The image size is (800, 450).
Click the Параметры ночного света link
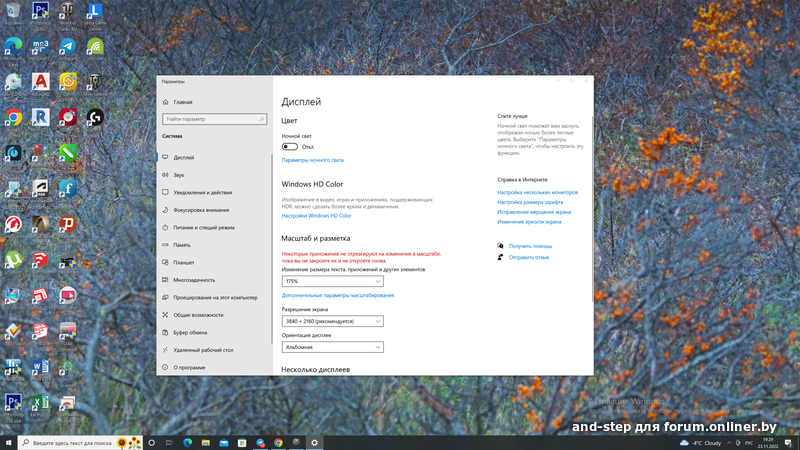click(x=312, y=160)
